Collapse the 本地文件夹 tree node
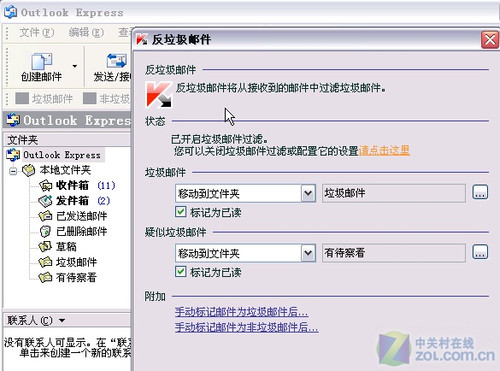The height and width of the screenshot is (371, 500). click(x=13, y=171)
